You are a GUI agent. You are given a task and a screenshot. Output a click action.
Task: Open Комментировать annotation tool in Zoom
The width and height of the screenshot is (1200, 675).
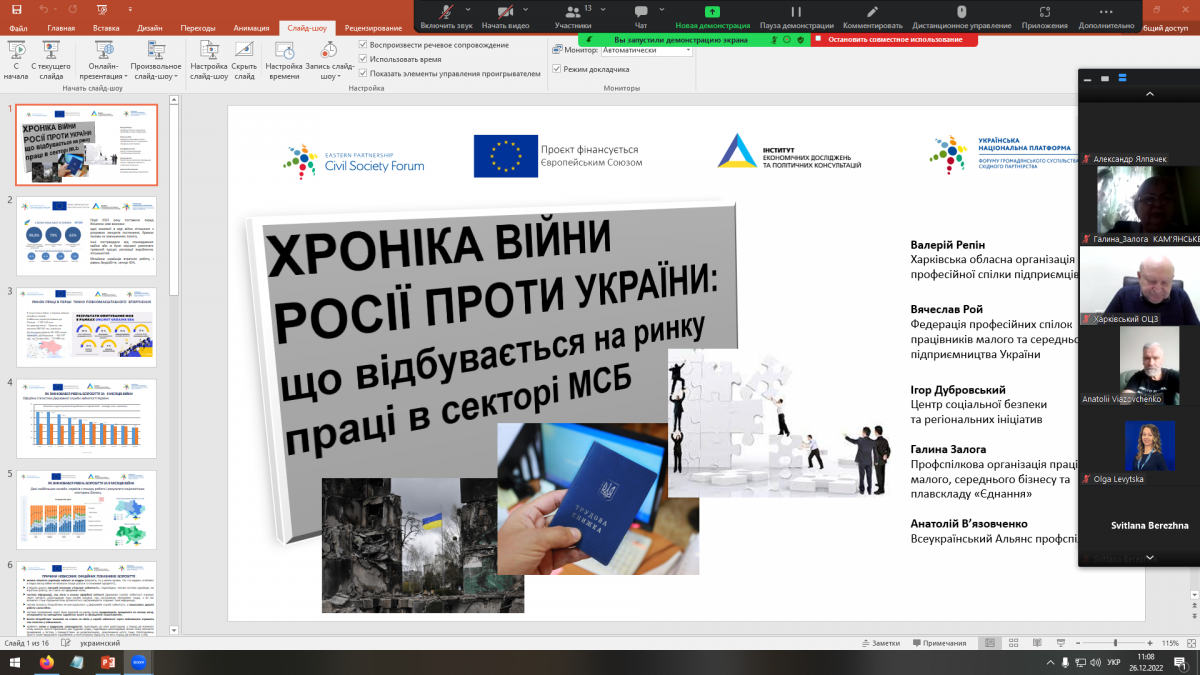click(x=872, y=16)
